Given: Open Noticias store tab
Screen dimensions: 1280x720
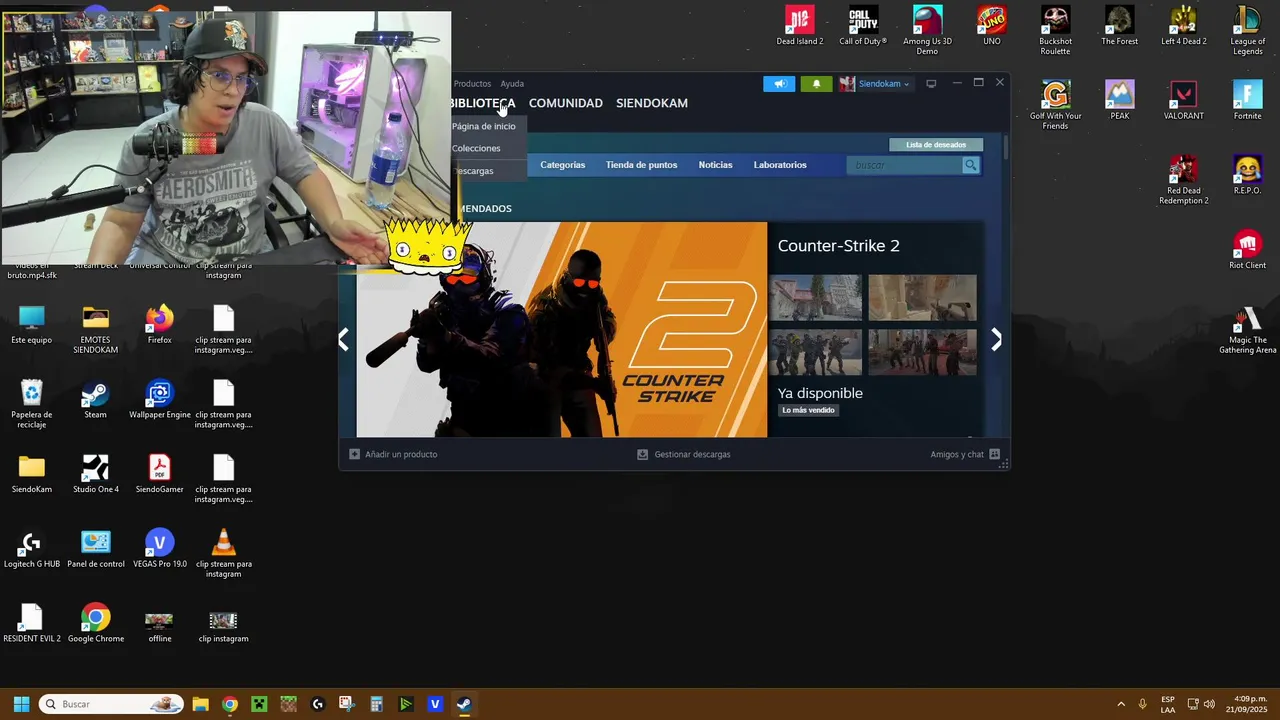Looking at the screenshot, I should (x=715, y=165).
